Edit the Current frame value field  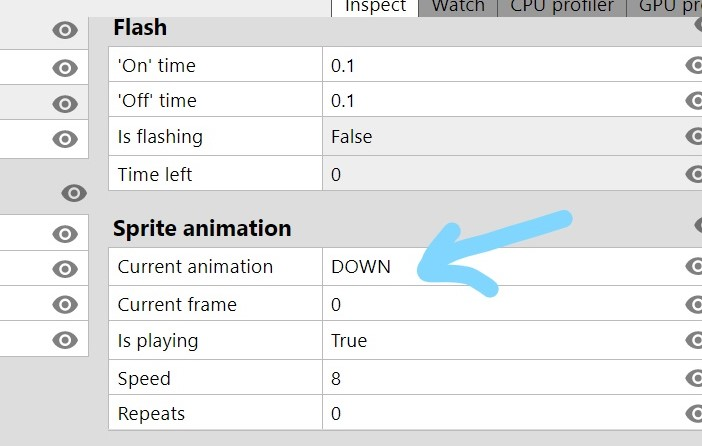[x=503, y=304]
